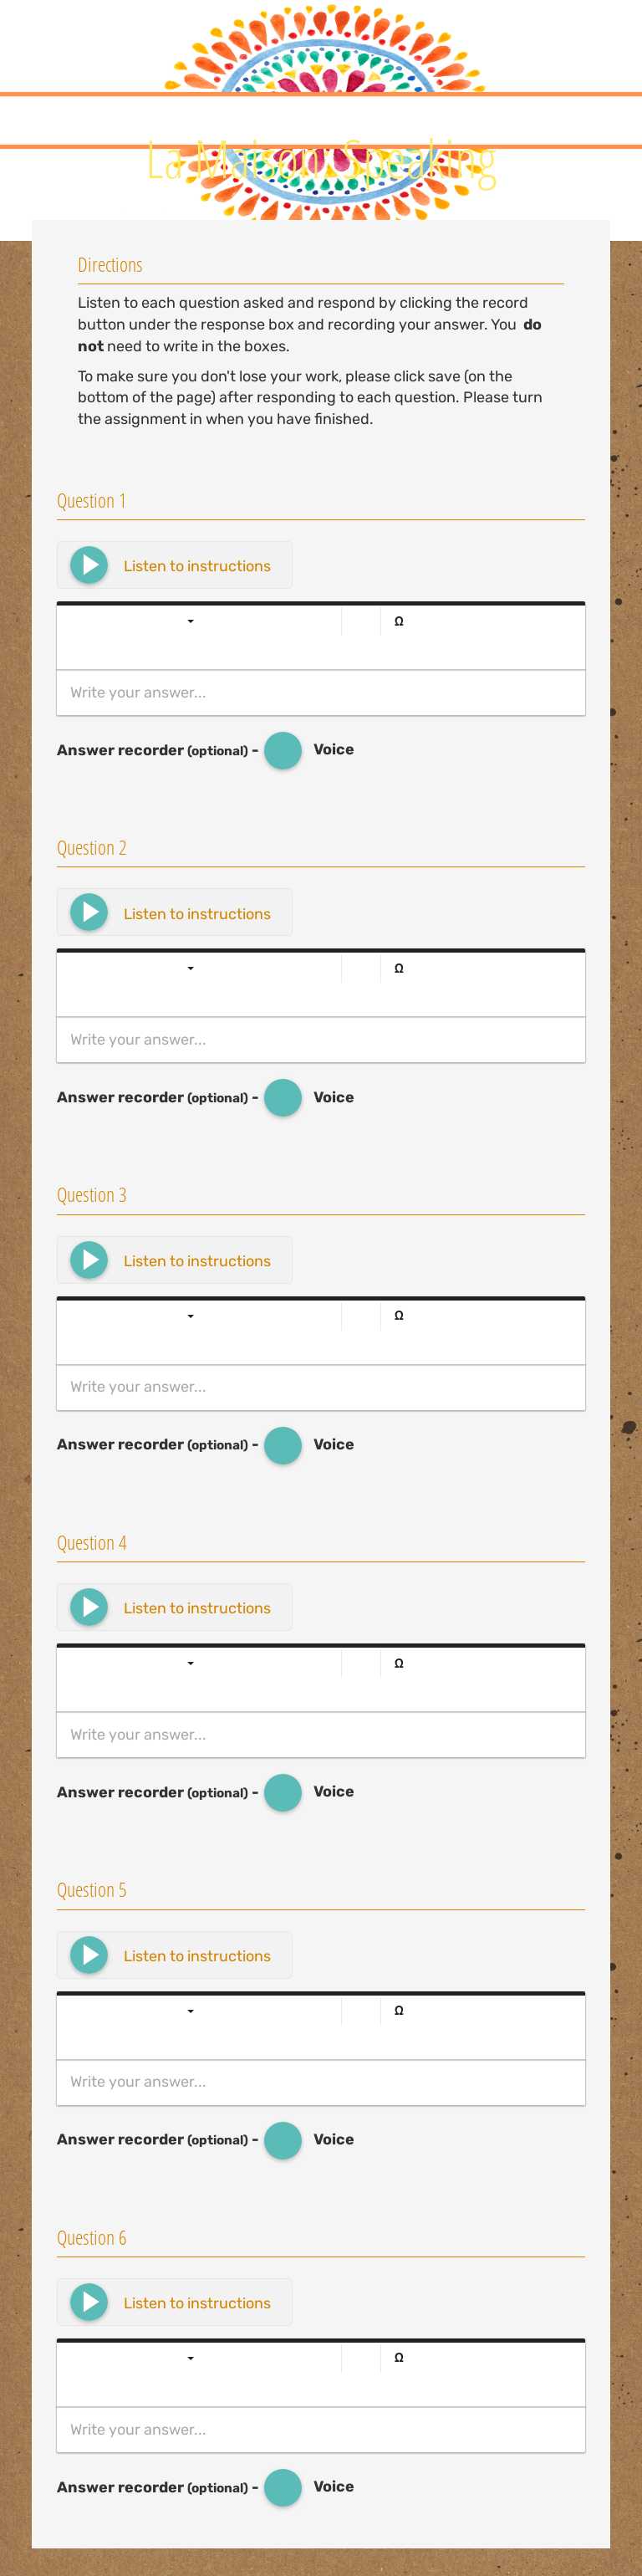Click the voice recorder button under Question 4
The image size is (642, 2576).
283,1792
